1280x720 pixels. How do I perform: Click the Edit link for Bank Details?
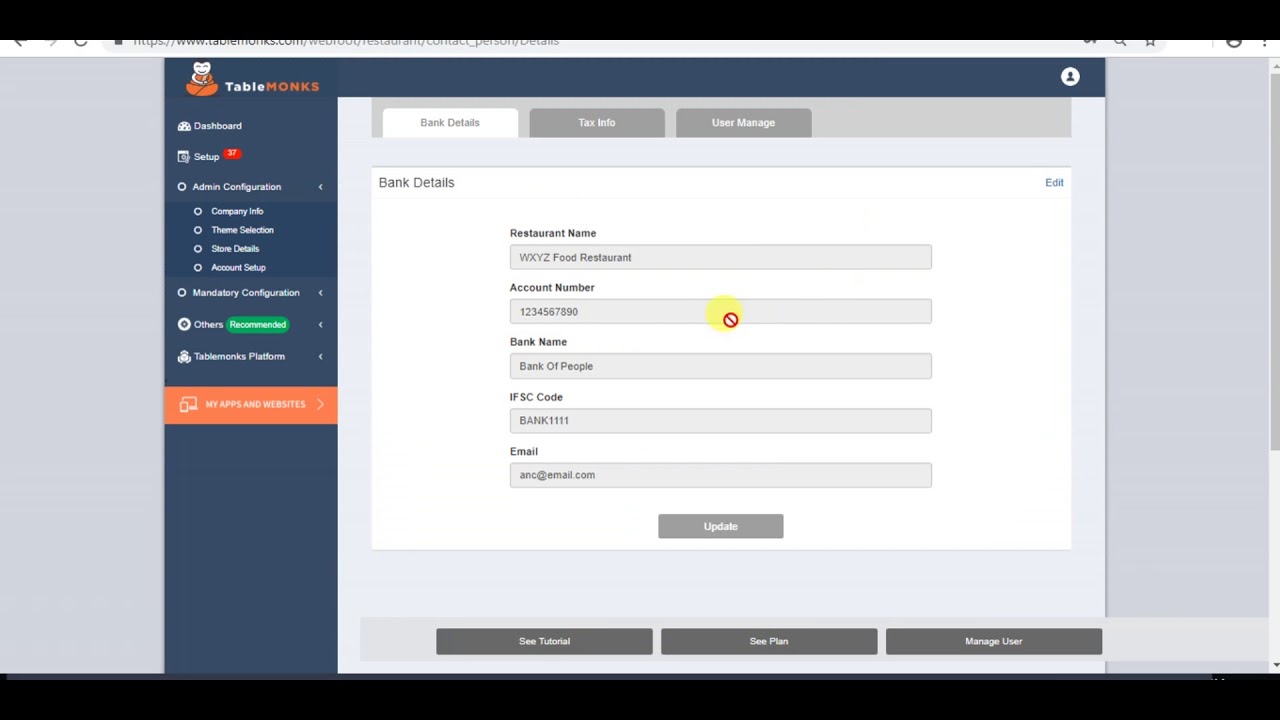point(1054,183)
